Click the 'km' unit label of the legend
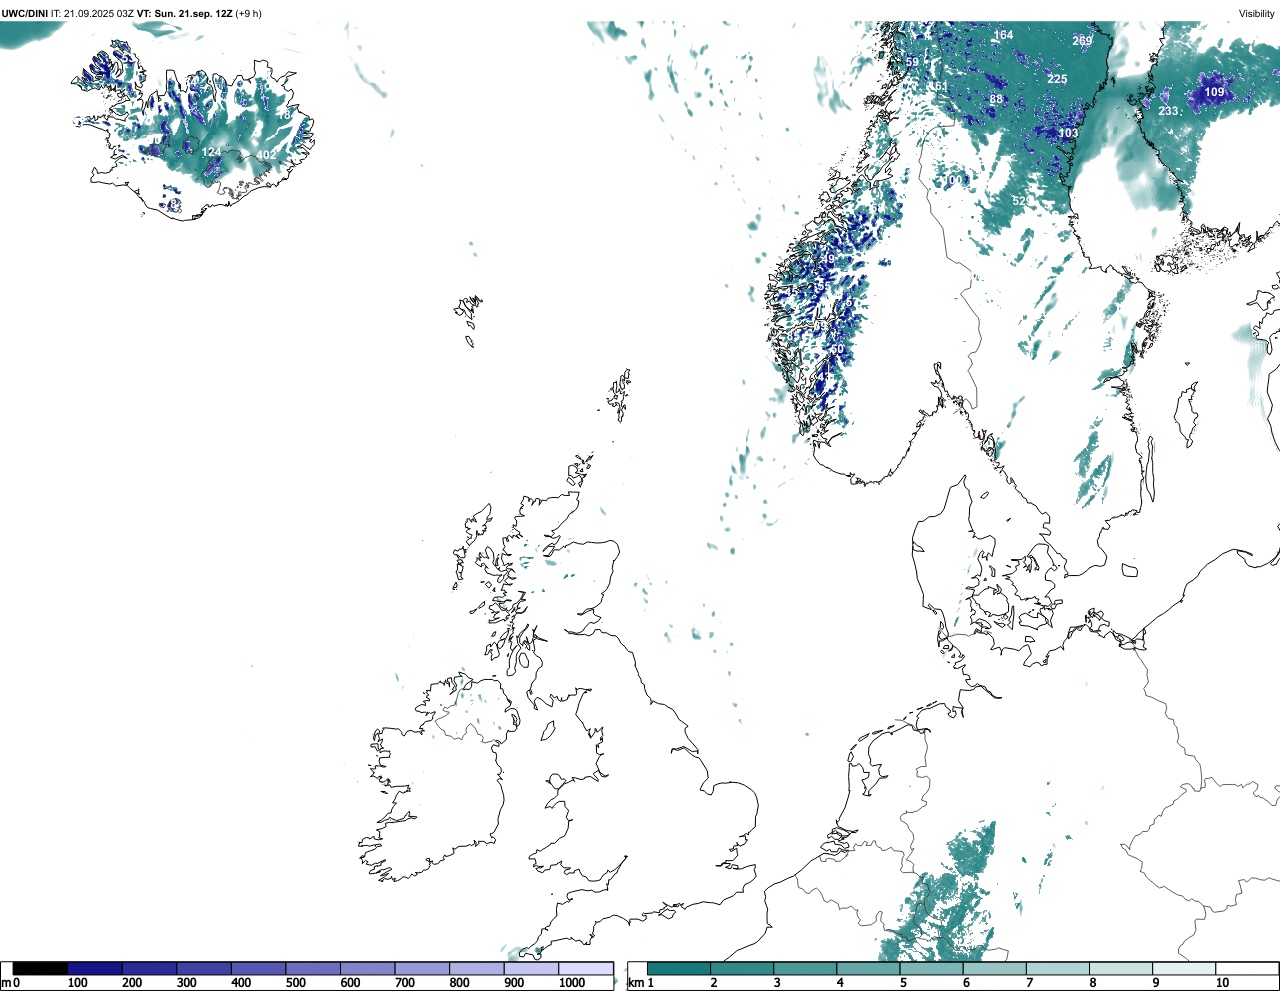 (x=635, y=984)
